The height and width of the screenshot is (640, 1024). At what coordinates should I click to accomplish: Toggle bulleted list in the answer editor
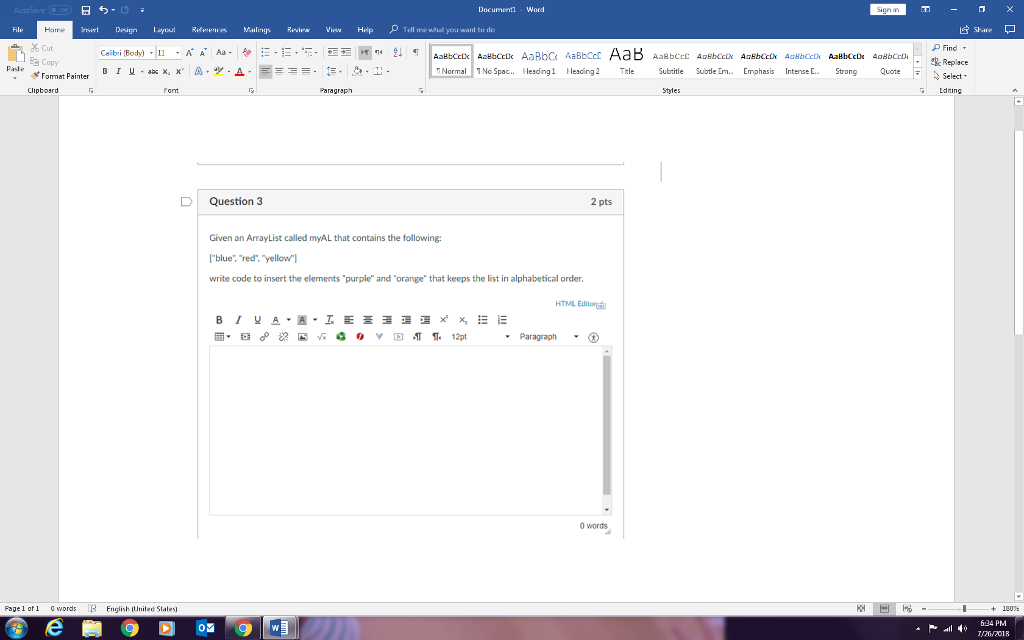(483, 319)
